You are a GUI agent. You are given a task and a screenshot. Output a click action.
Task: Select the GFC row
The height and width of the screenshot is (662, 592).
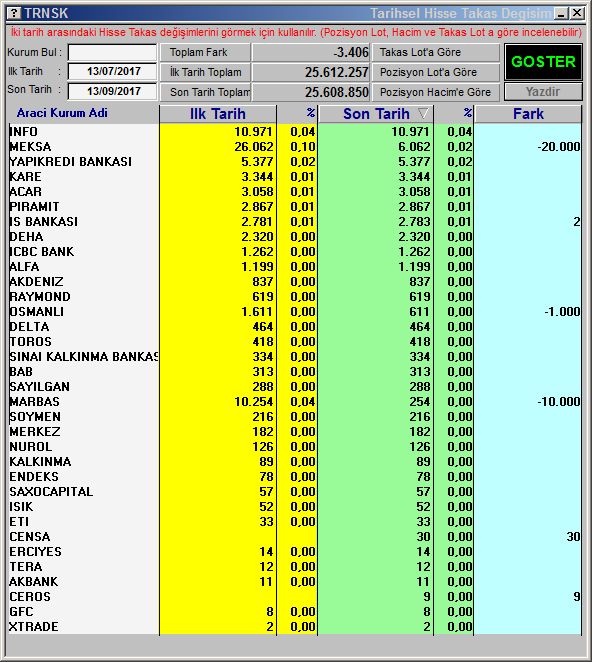point(295,611)
